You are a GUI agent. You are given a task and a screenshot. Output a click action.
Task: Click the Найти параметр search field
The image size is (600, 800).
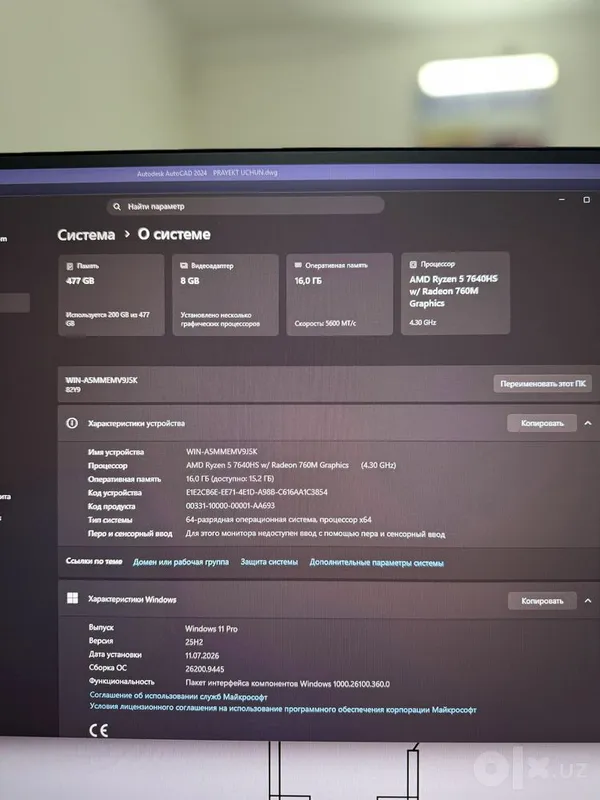(245, 206)
